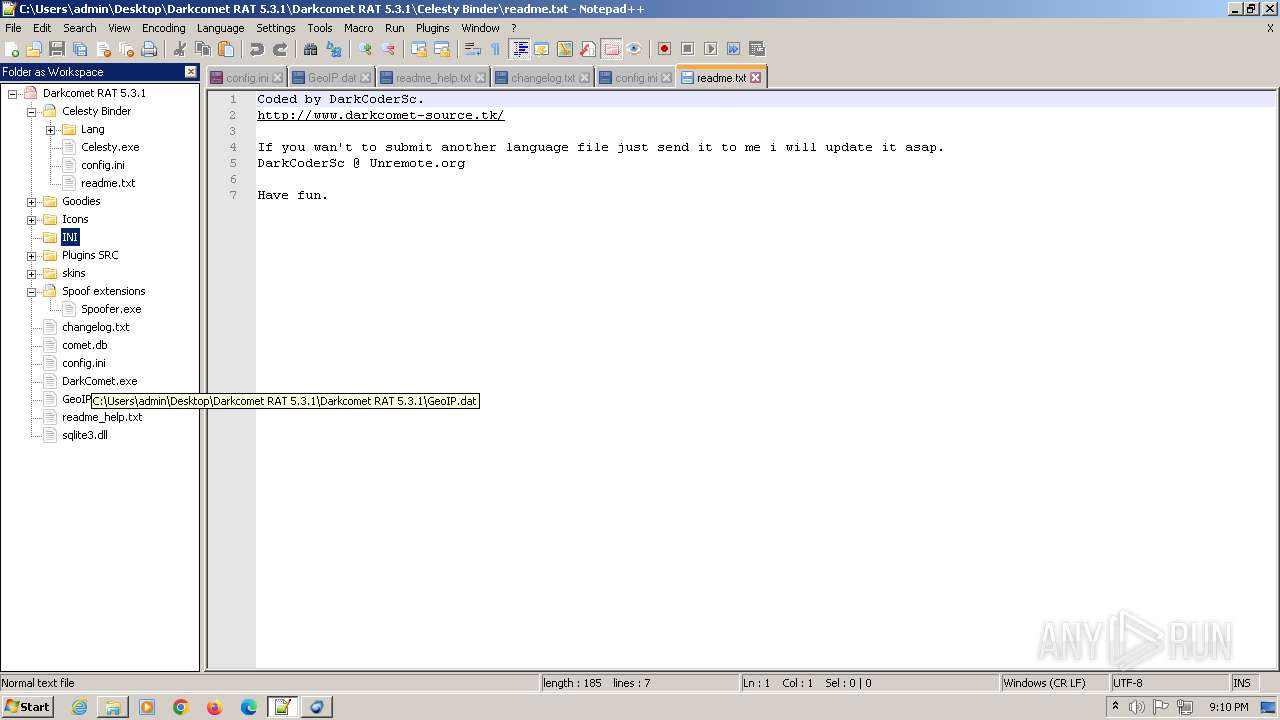The width and height of the screenshot is (1280, 720).
Task: Select Celesty.exe in the tree
Action: (110, 147)
